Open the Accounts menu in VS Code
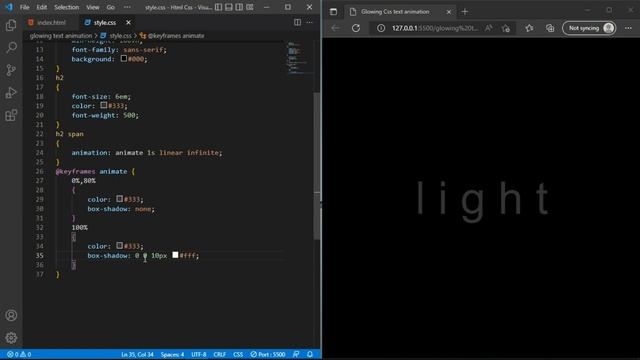The image size is (640, 360). (11, 315)
